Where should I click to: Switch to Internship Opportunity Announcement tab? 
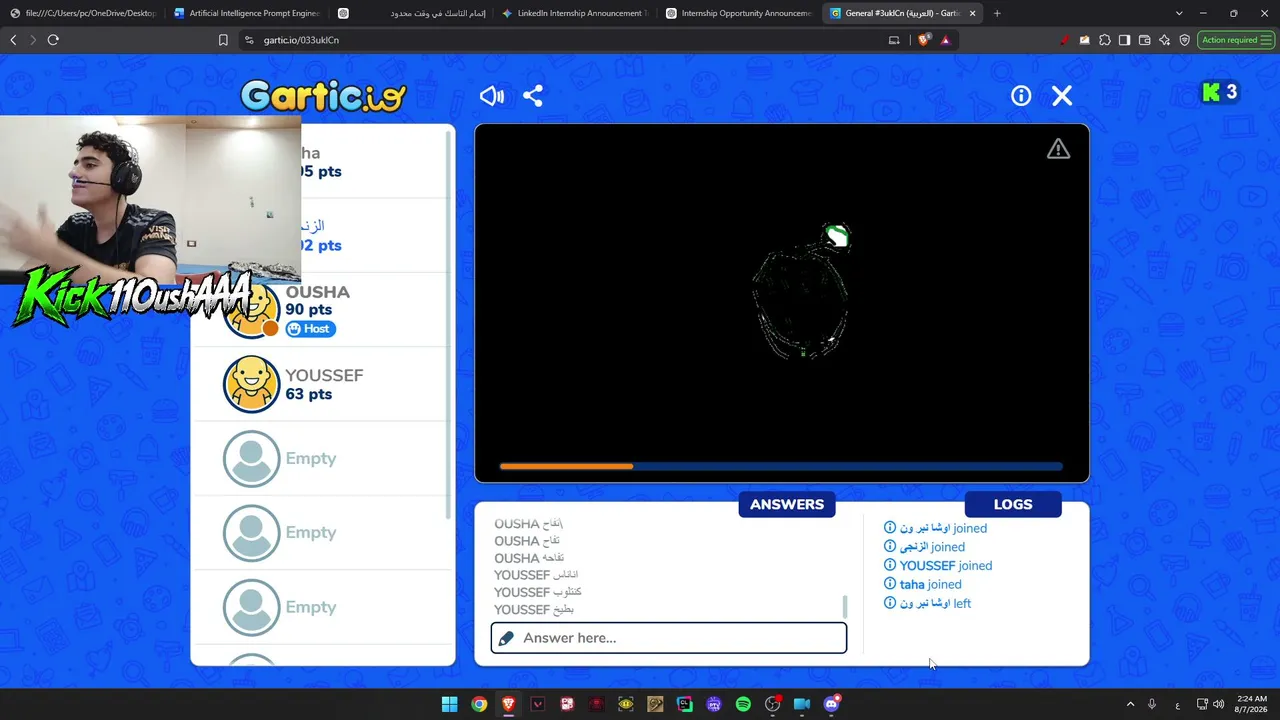click(x=739, y=13)
